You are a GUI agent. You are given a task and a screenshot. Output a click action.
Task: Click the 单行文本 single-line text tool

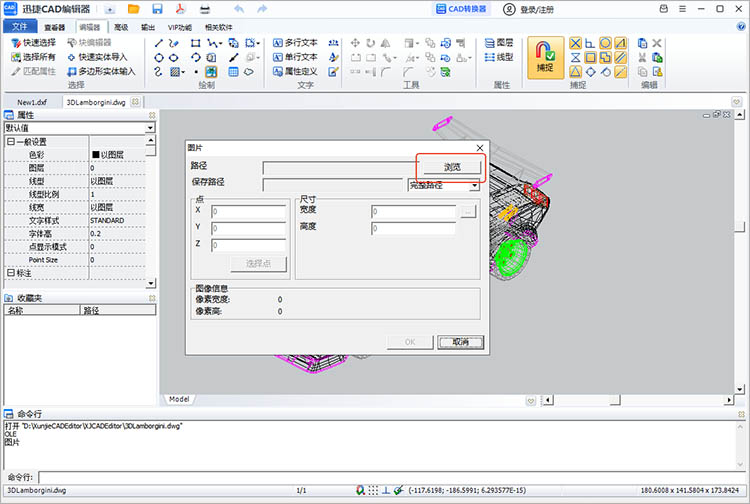coord(295,58)
